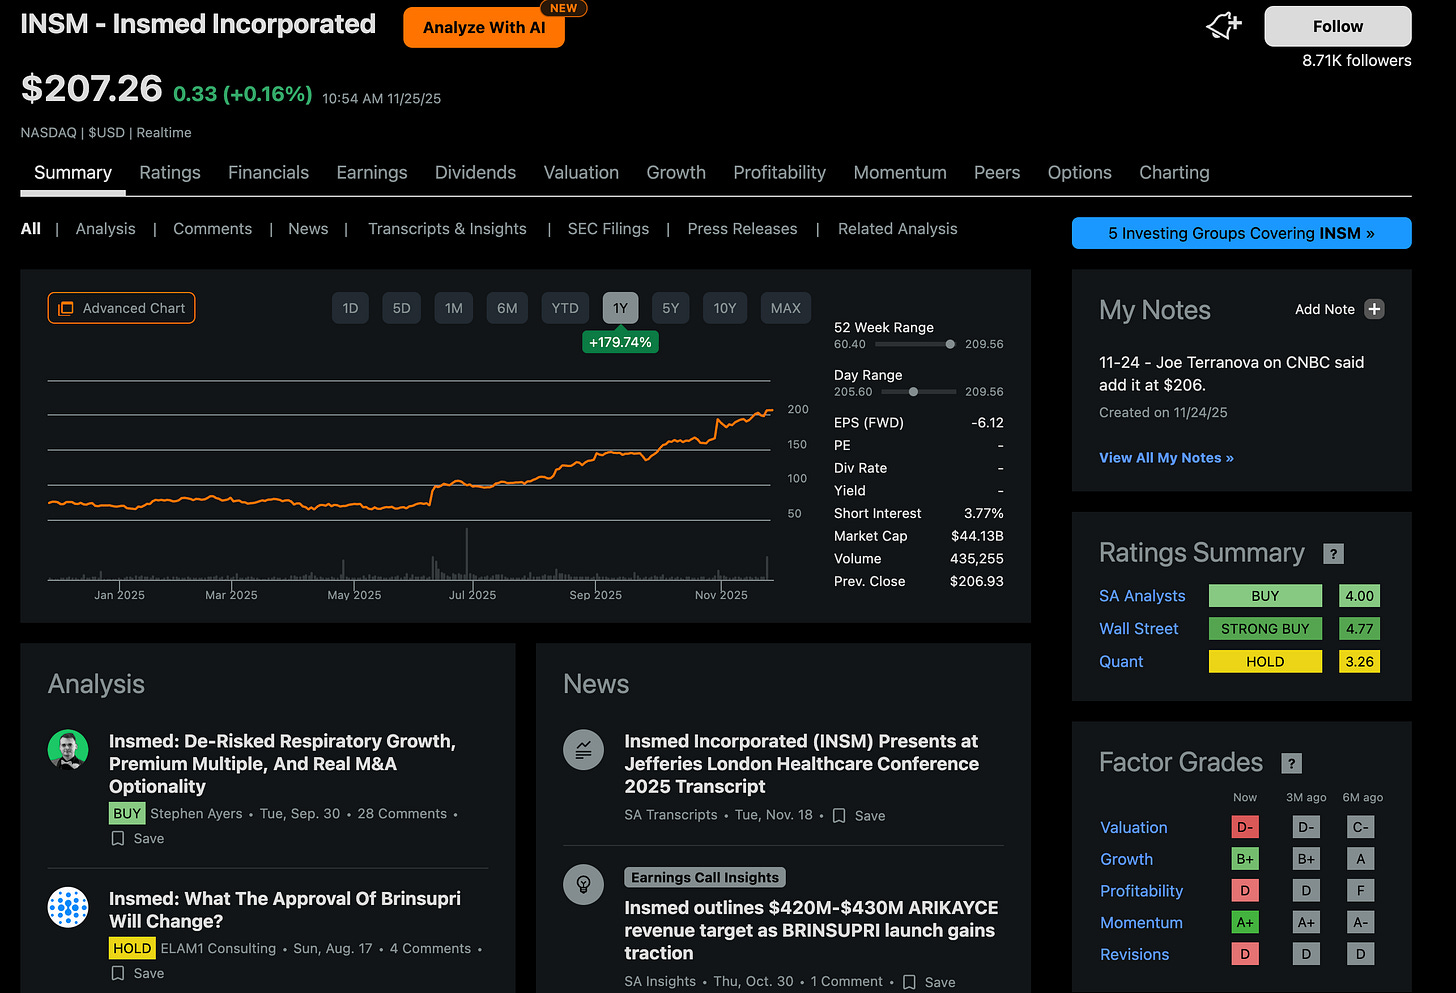The image size is (1456, 993).
Task: Open the Quant rating link
Action: [1121, 662]
